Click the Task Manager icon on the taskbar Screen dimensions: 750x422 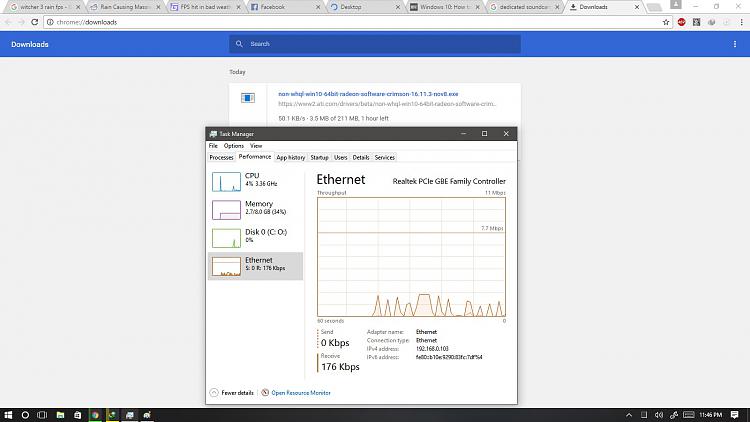(129, 415)
